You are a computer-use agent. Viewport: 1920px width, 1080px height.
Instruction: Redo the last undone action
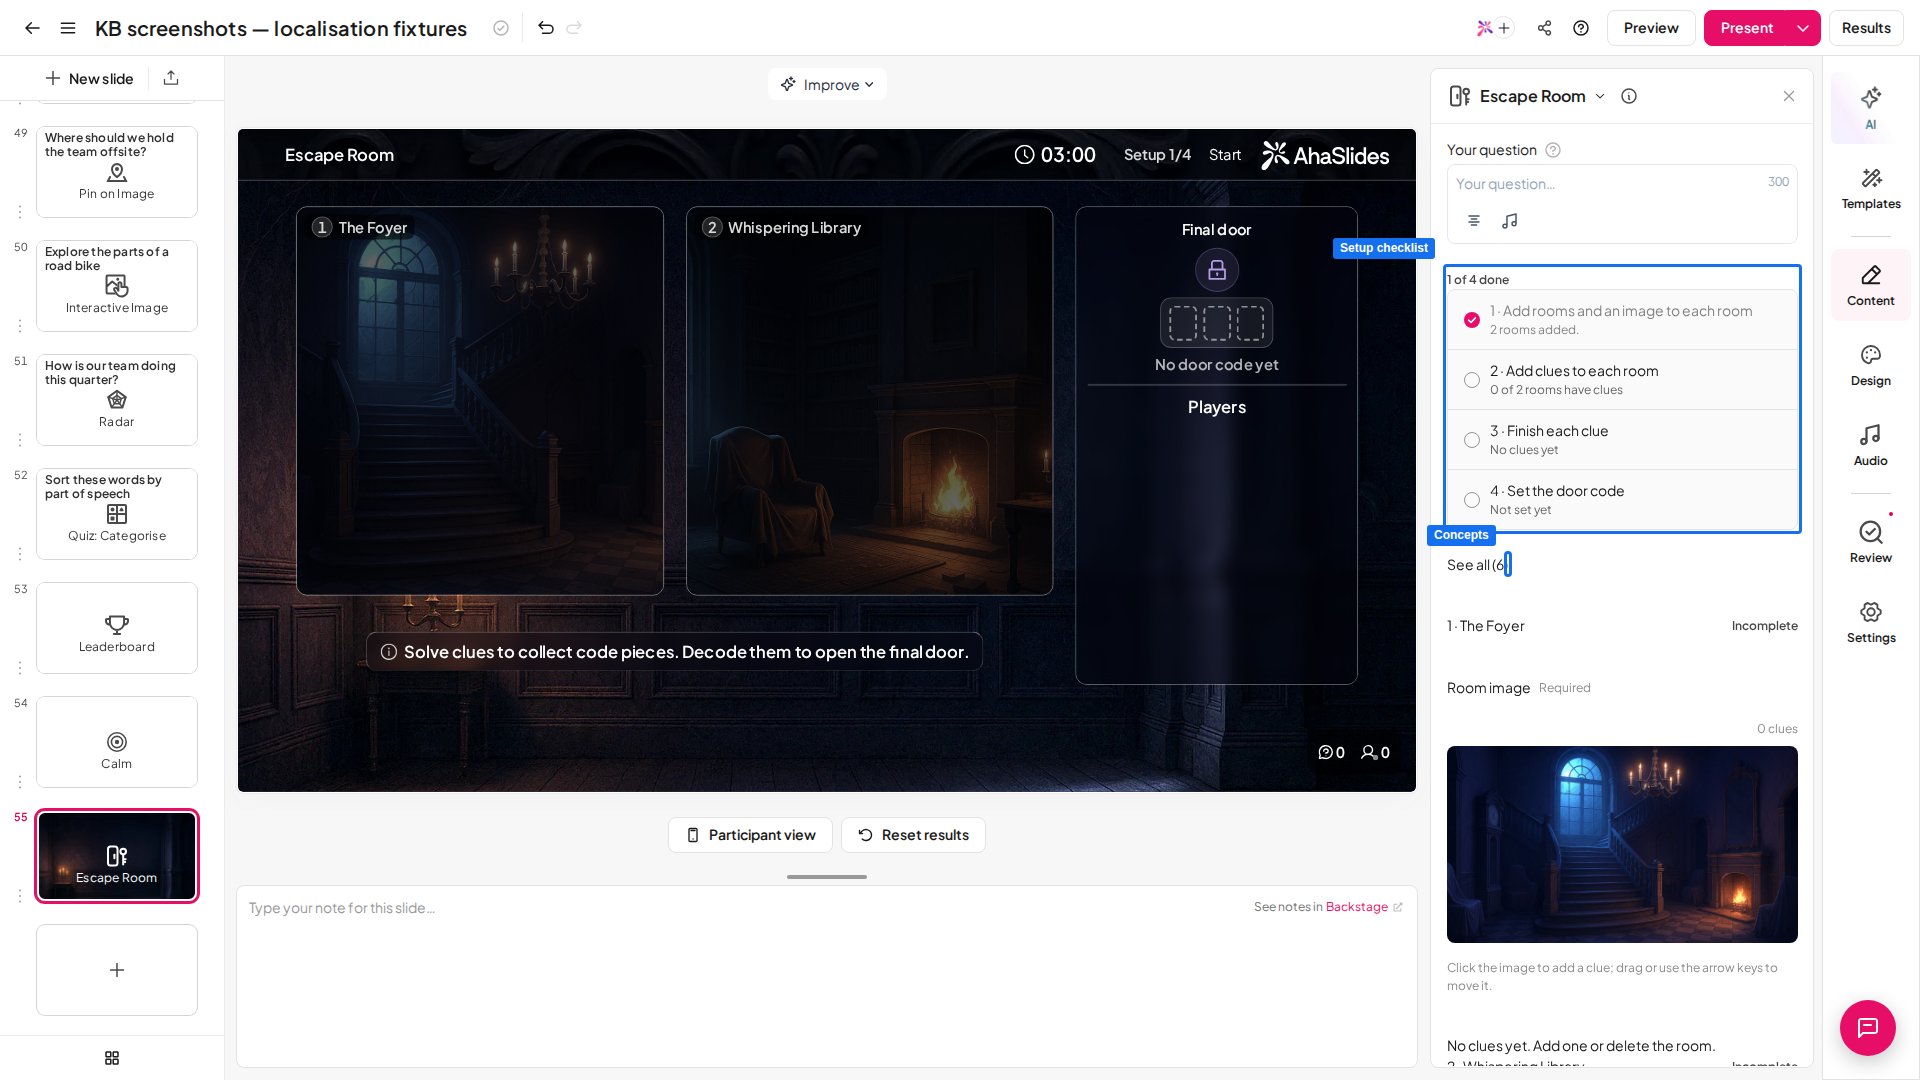coord(574,28)
